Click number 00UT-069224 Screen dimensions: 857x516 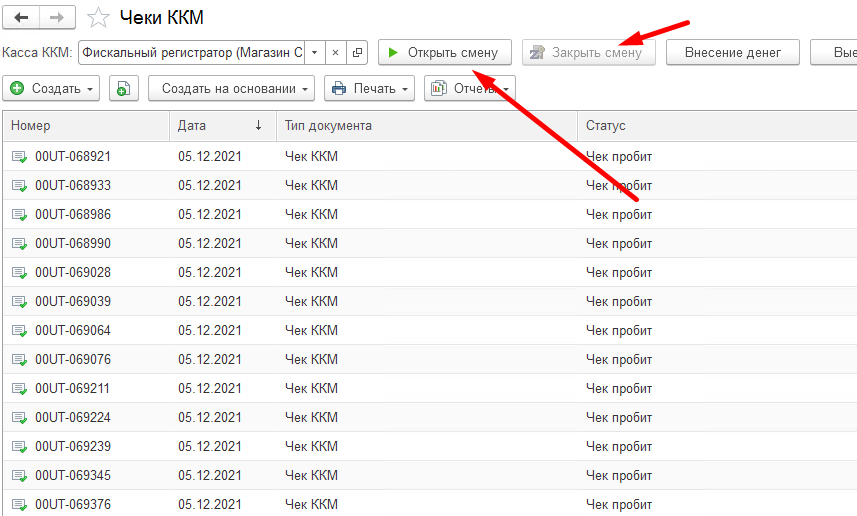tap(73, 417)
